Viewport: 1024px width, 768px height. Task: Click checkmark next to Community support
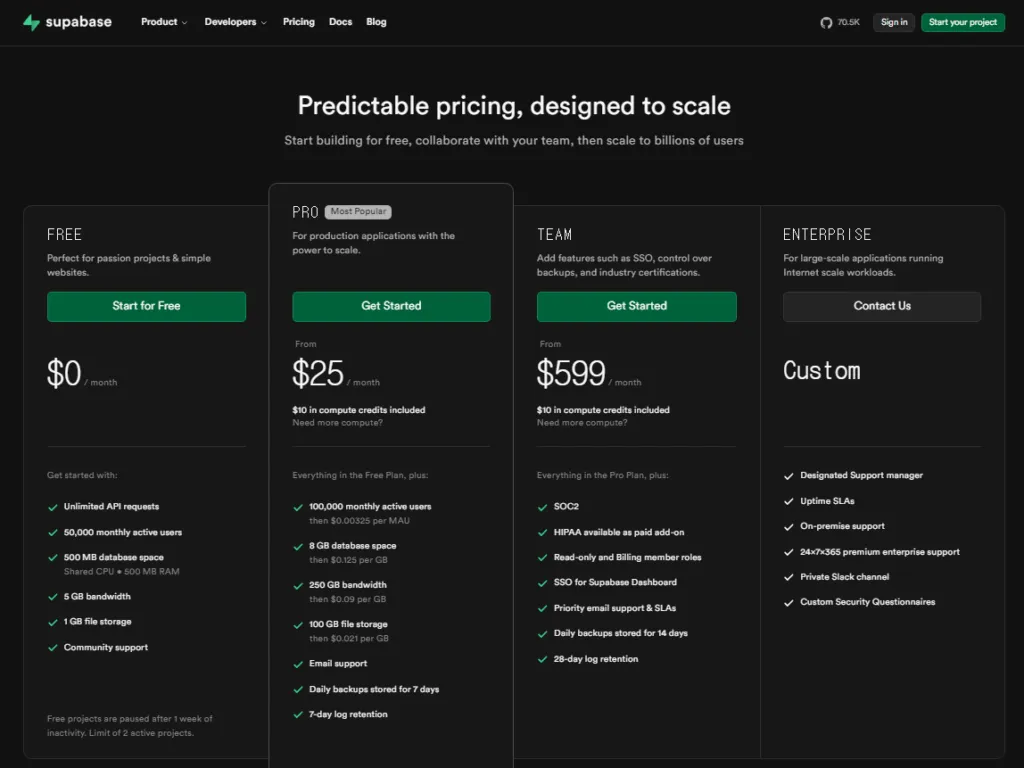53,648
